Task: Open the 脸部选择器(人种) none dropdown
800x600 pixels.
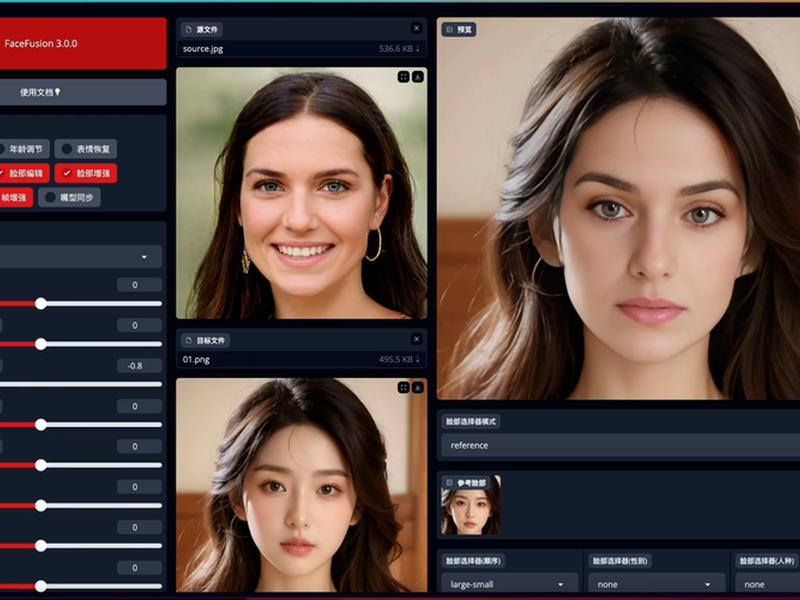Action: tap(768, 584)
